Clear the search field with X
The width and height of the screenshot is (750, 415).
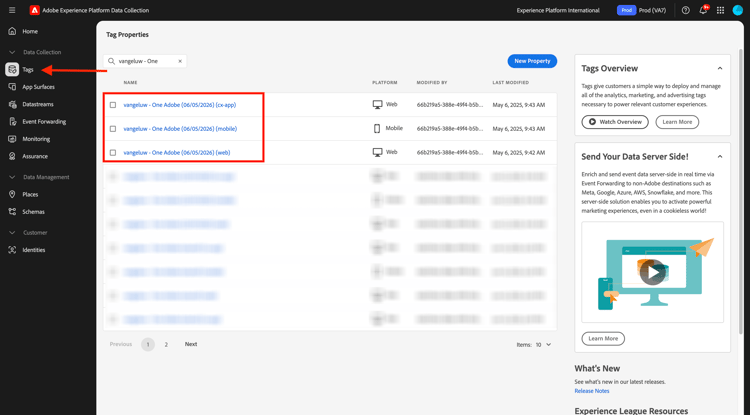click(x=180, y=61)
